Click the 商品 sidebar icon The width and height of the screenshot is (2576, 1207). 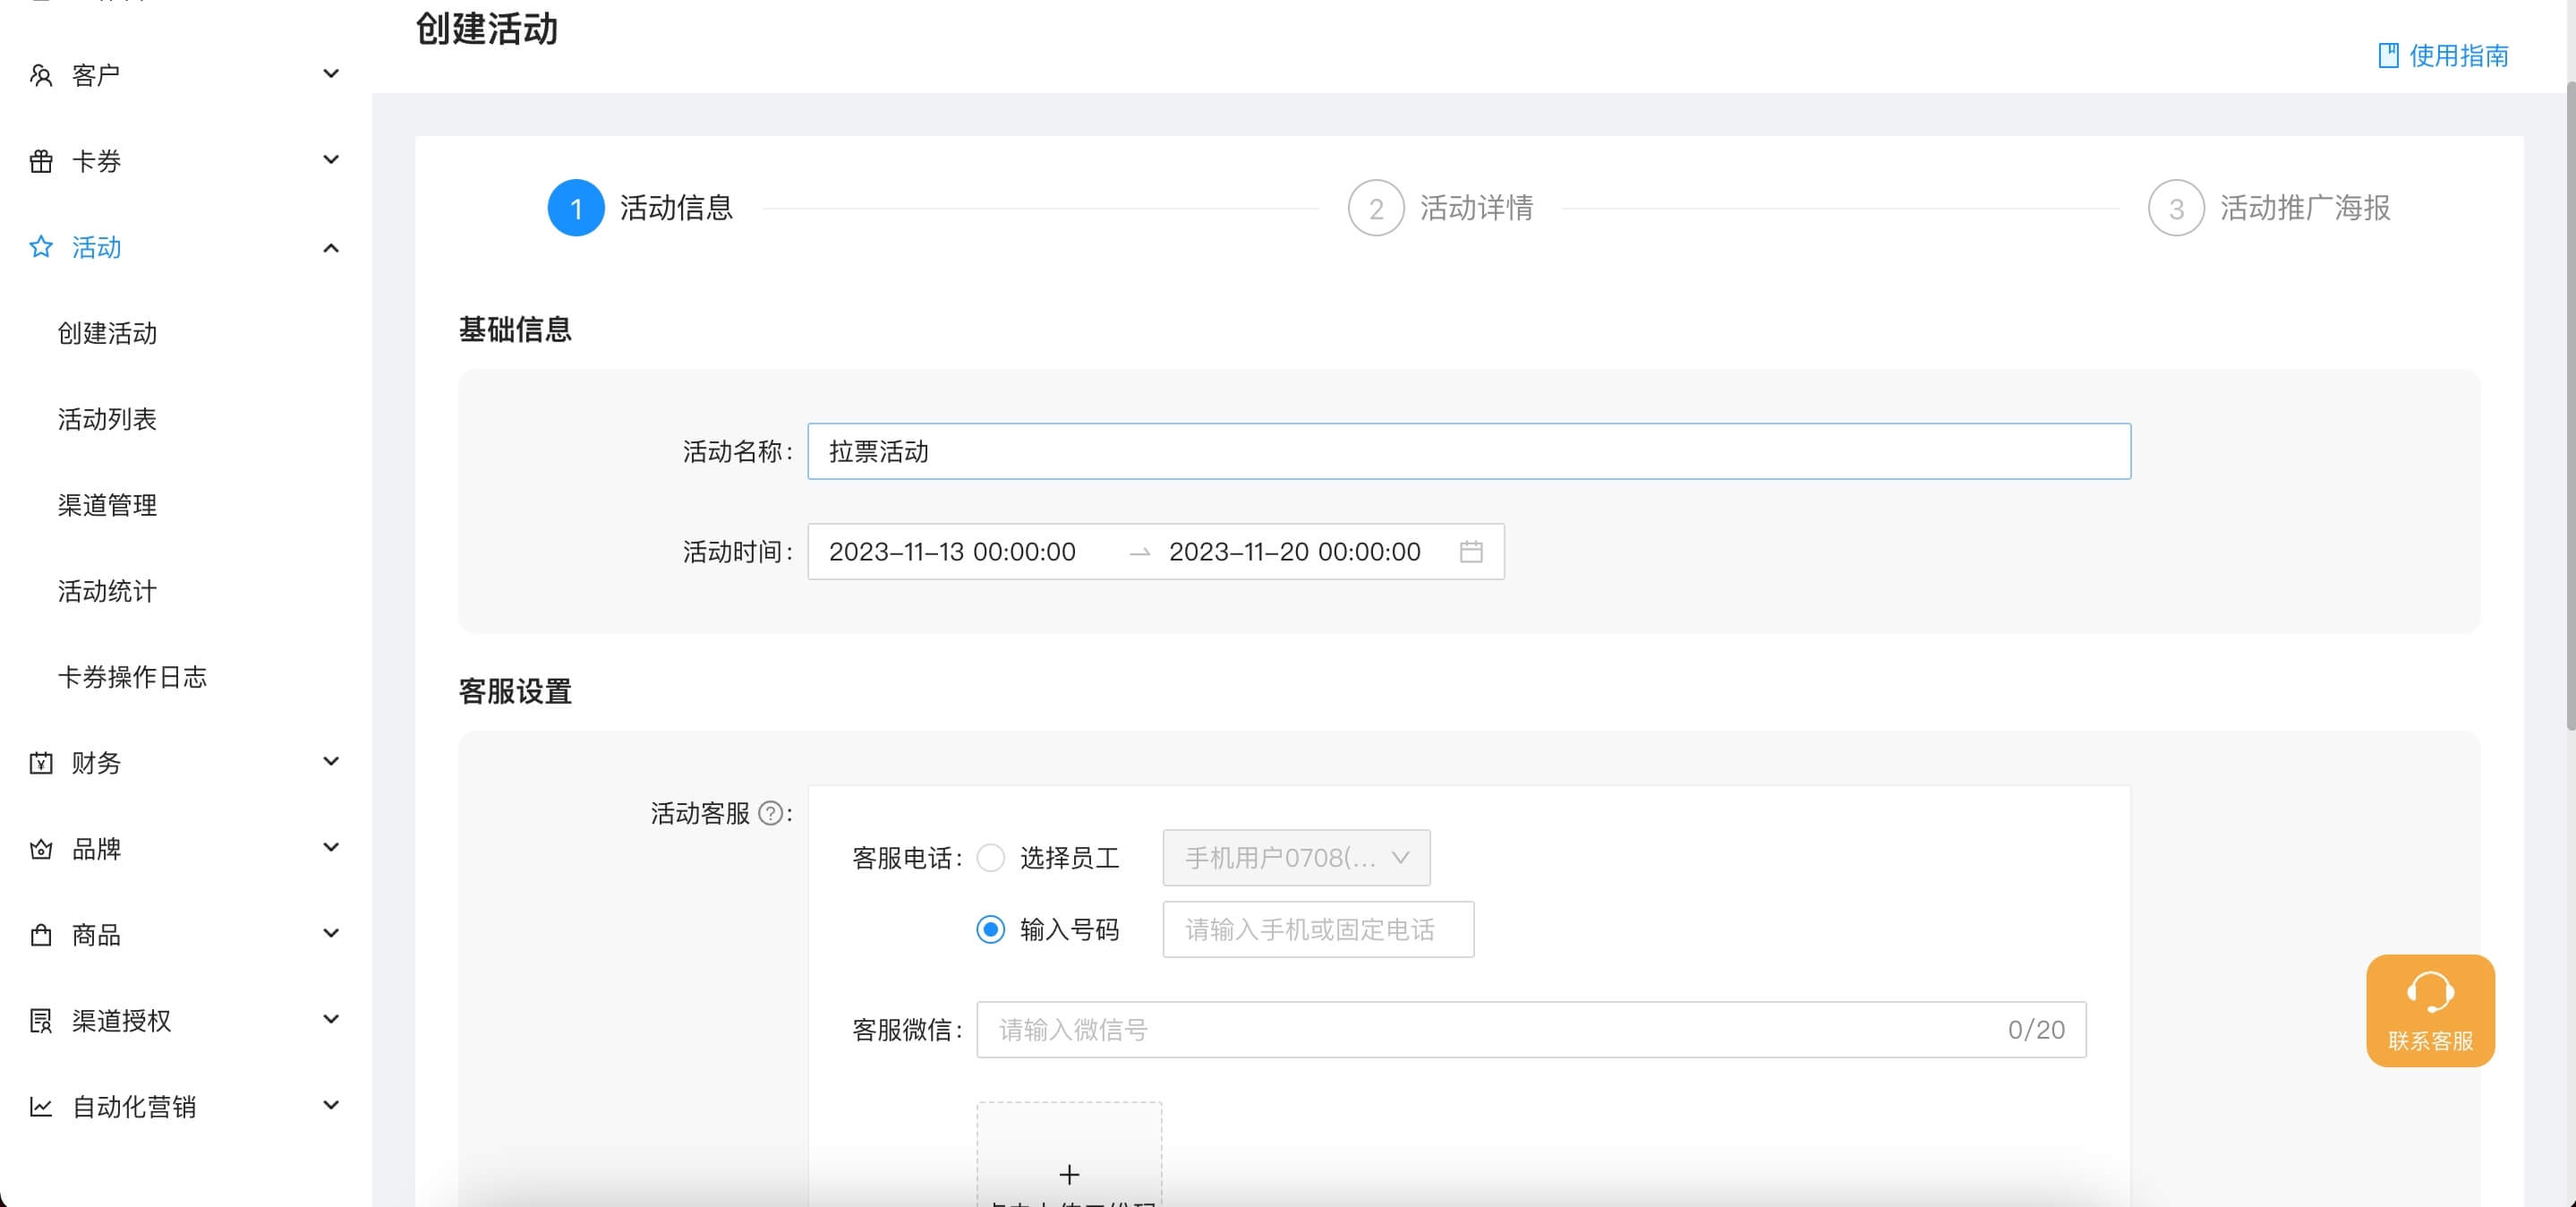coord(39,934)
